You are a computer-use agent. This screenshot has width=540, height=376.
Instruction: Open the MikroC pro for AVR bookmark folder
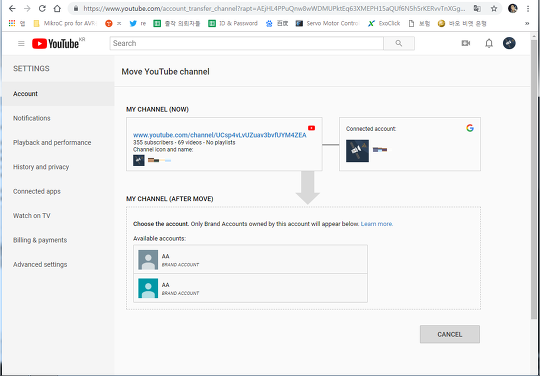tap(65, 23)
